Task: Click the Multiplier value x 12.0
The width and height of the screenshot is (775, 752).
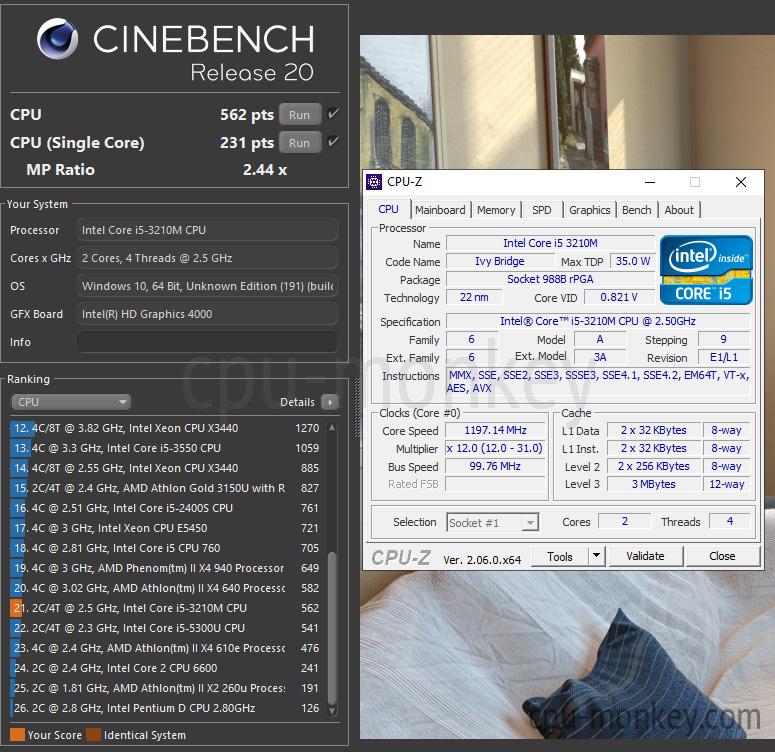Action: (495, 448)
